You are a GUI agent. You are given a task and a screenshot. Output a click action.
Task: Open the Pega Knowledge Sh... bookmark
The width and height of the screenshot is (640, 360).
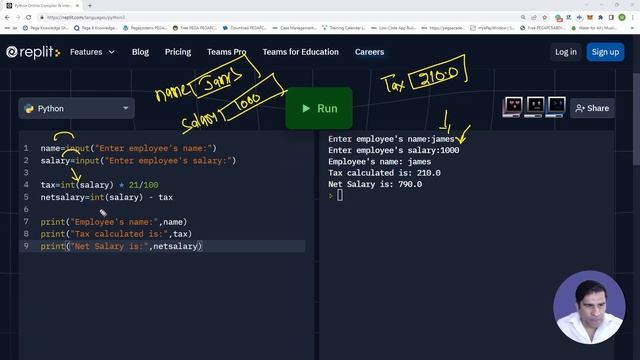[x=46, y=28]
